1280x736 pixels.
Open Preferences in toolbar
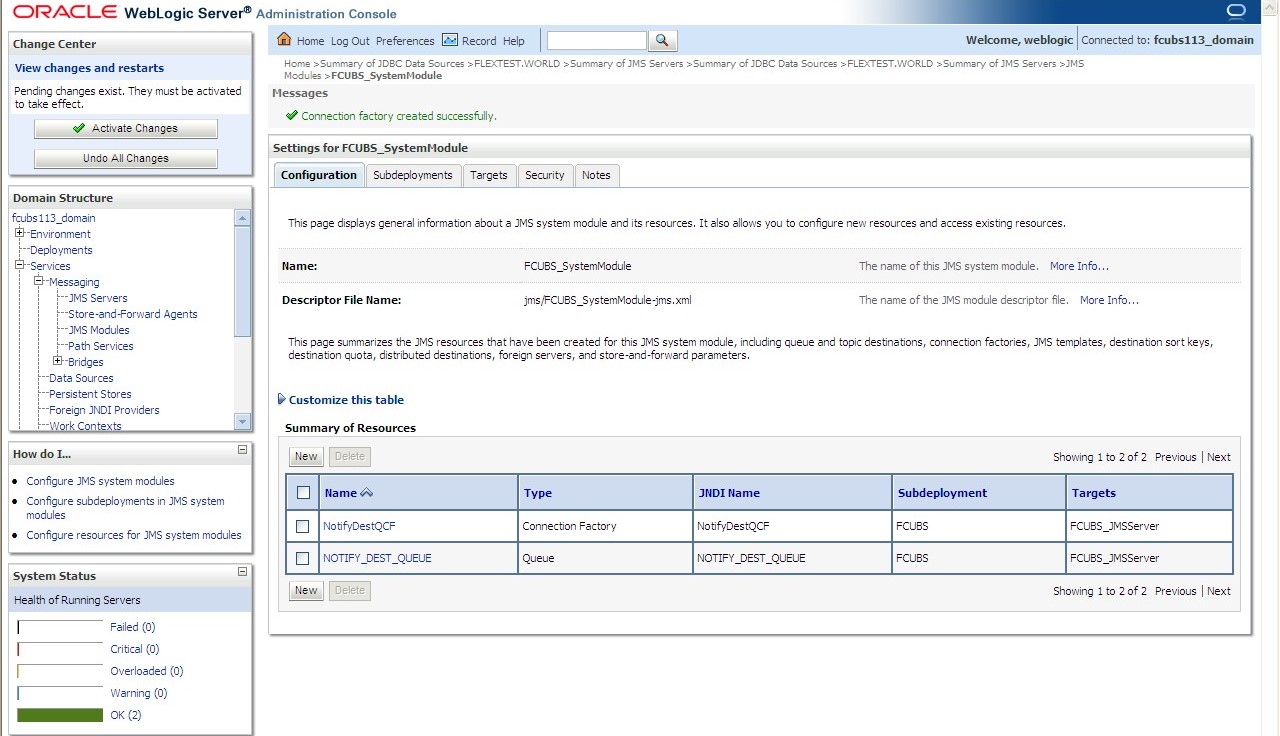point(405,41)
